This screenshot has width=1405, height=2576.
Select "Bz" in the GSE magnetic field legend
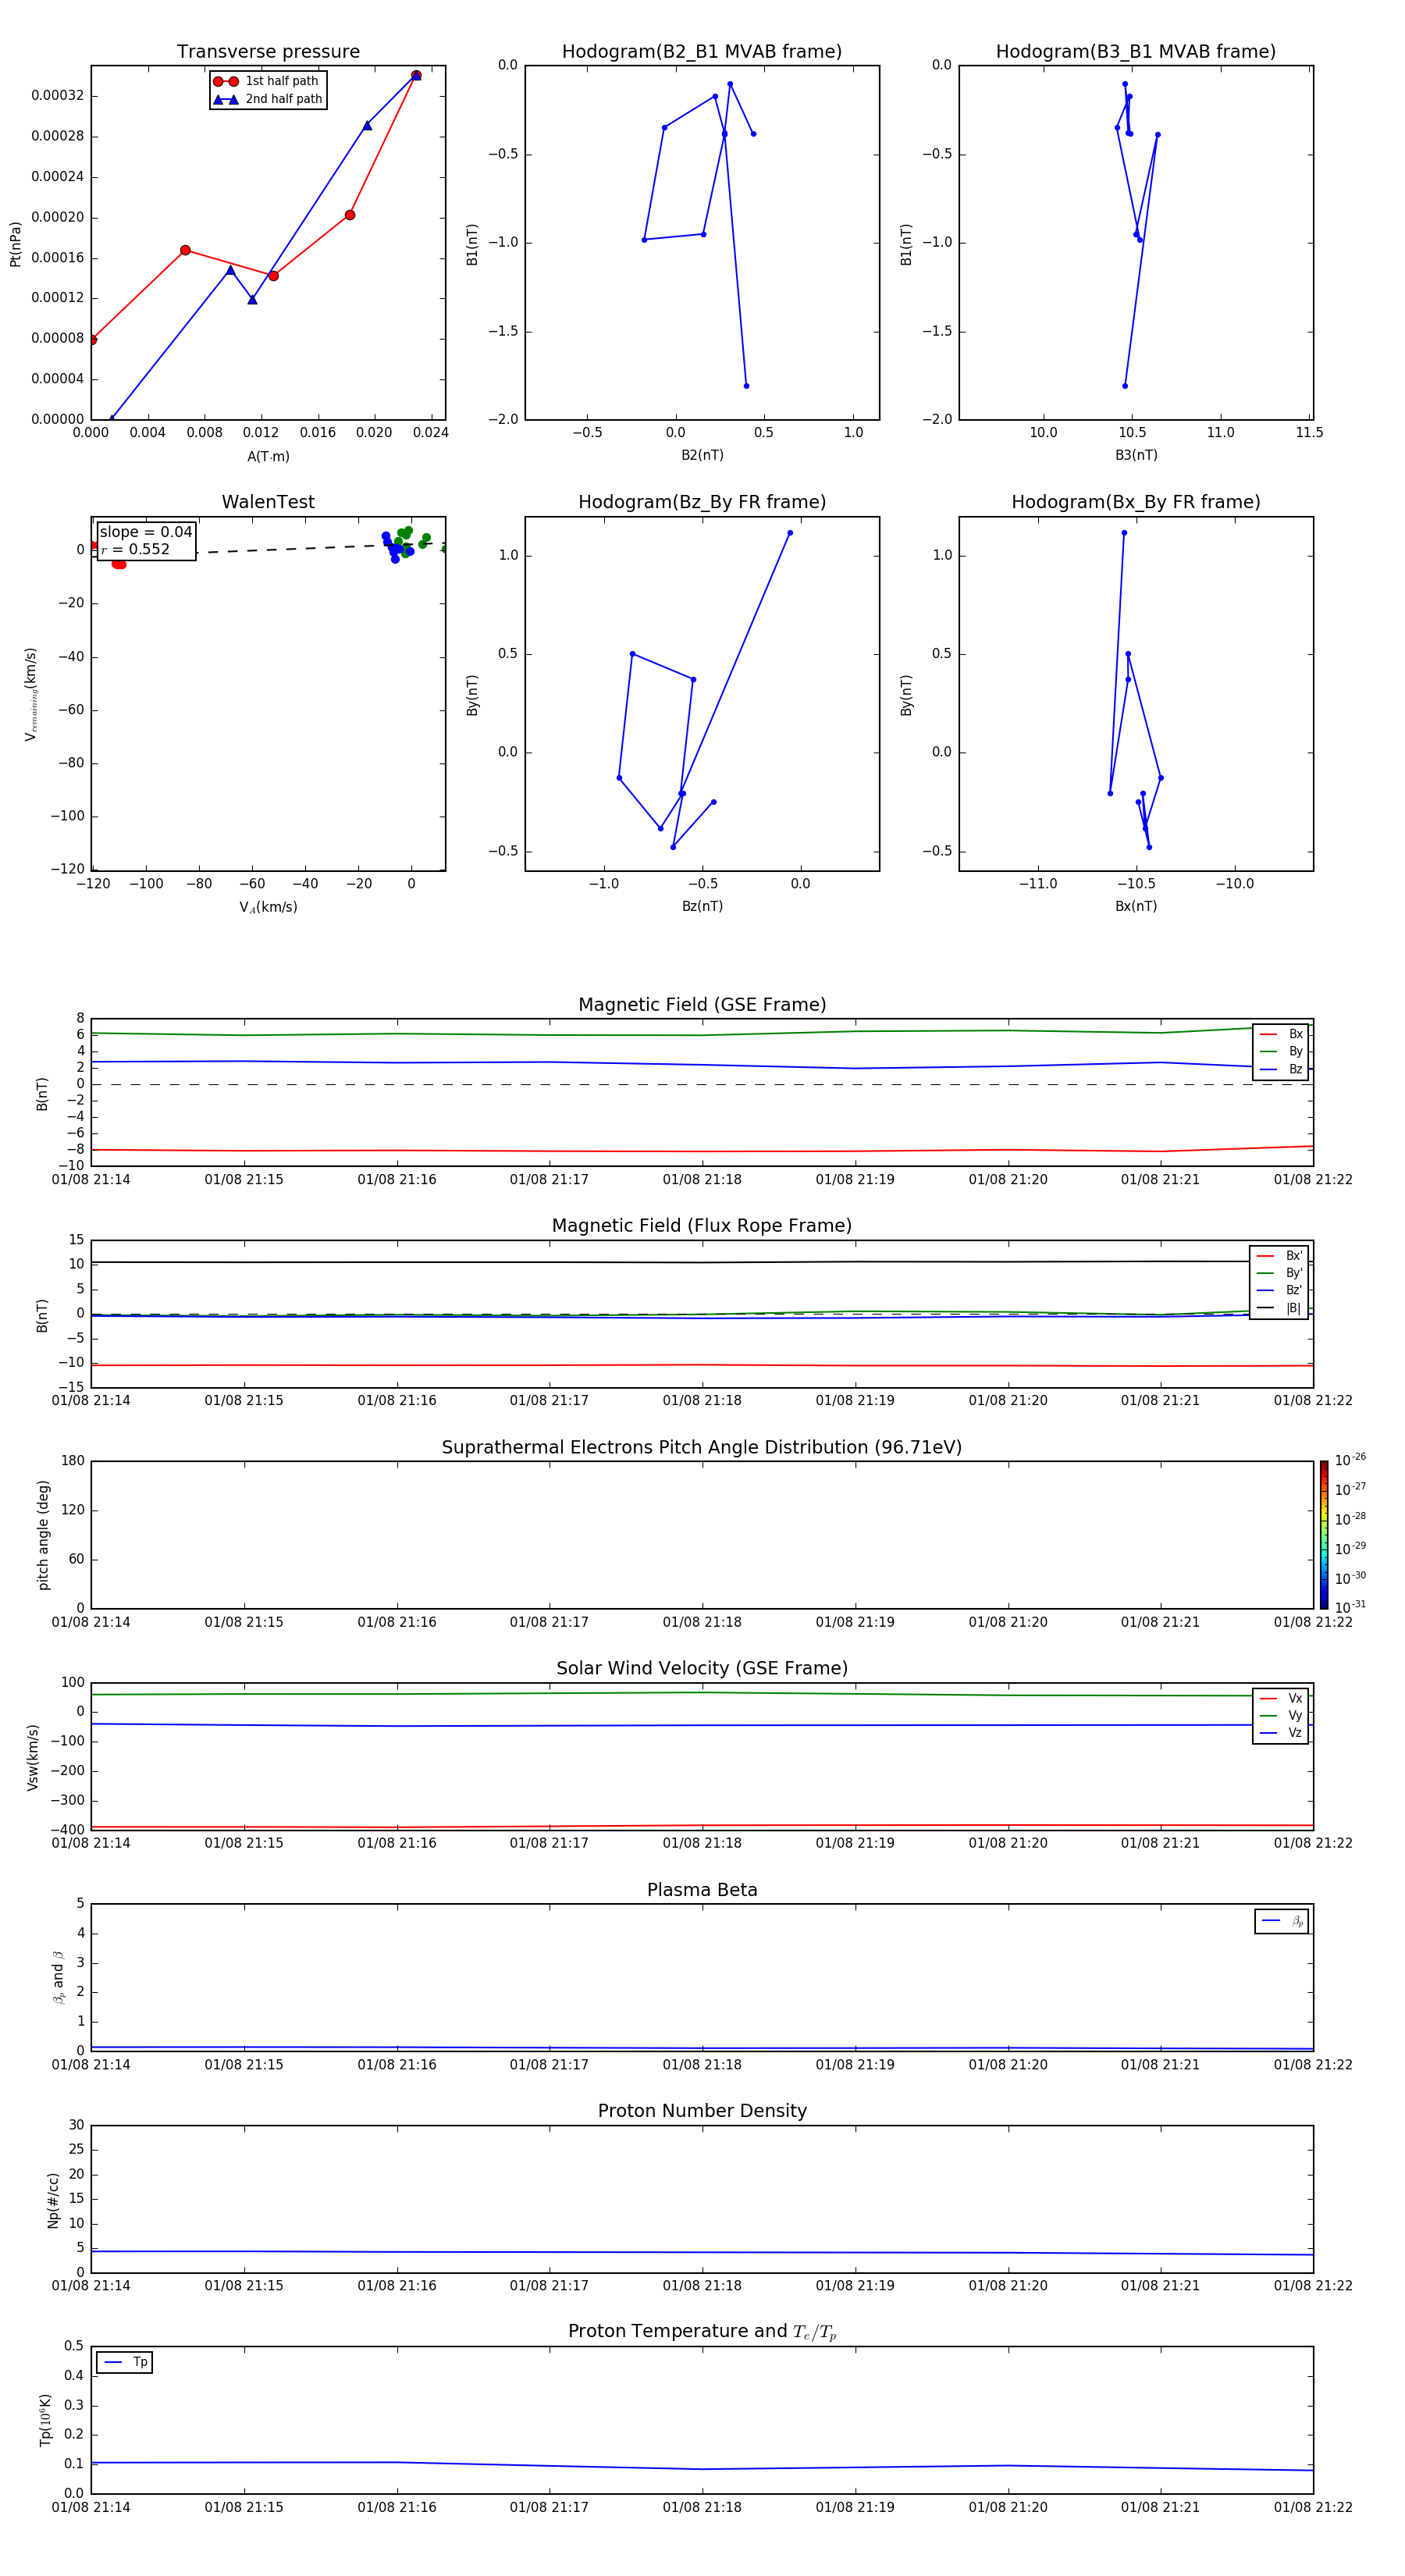tap(1281, 1069)
